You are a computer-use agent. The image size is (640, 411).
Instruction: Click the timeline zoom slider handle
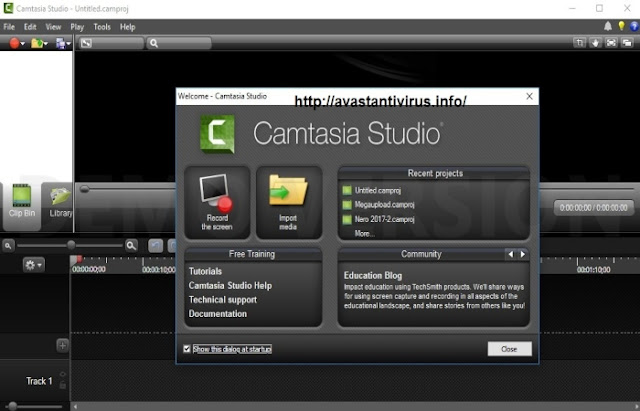71,245
